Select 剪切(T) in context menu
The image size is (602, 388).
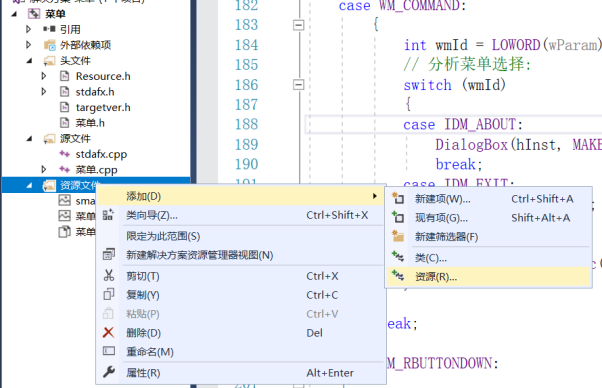pos(241,276)
